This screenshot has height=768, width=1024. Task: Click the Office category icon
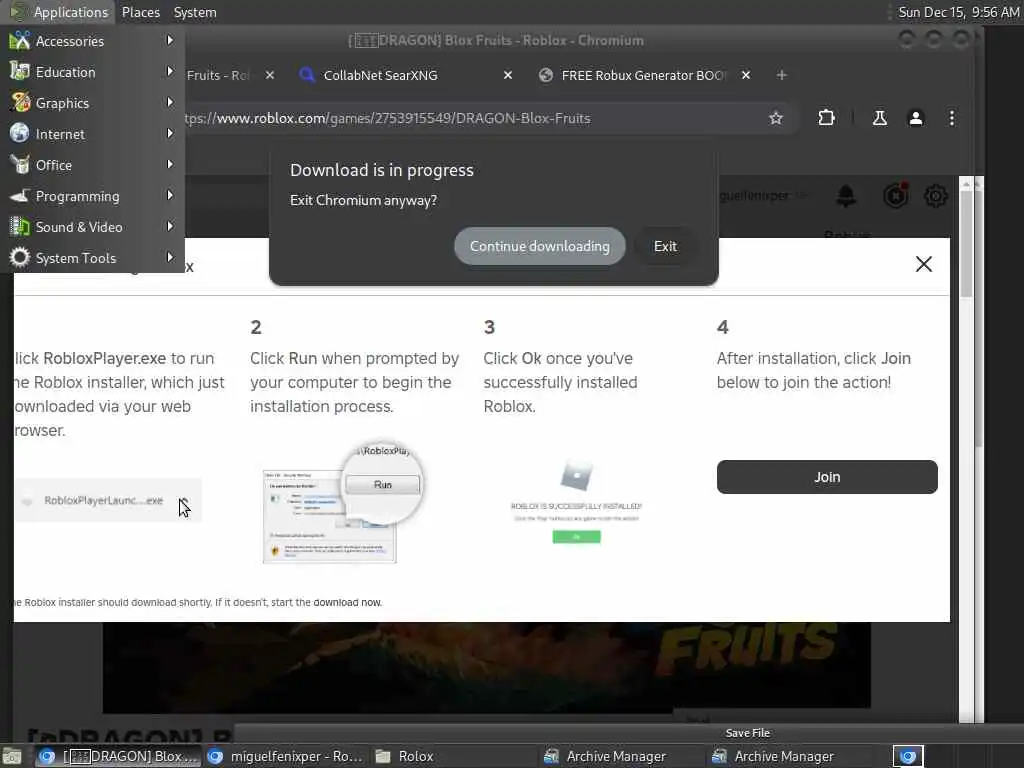click(x=20, y=165)
